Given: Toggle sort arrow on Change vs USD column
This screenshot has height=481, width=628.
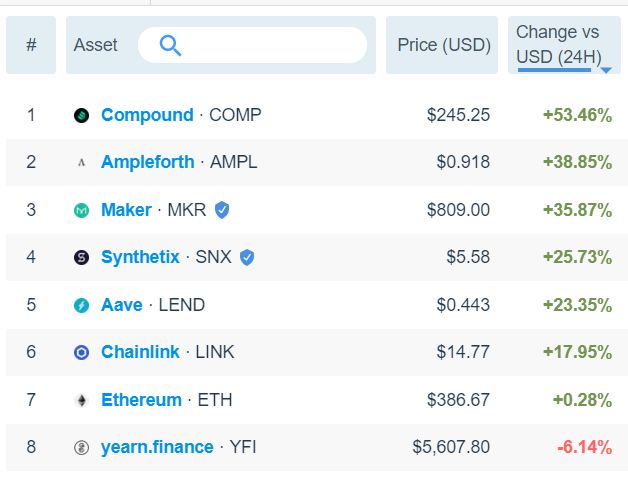Looking at the screenshot, I should click(606, 70).
